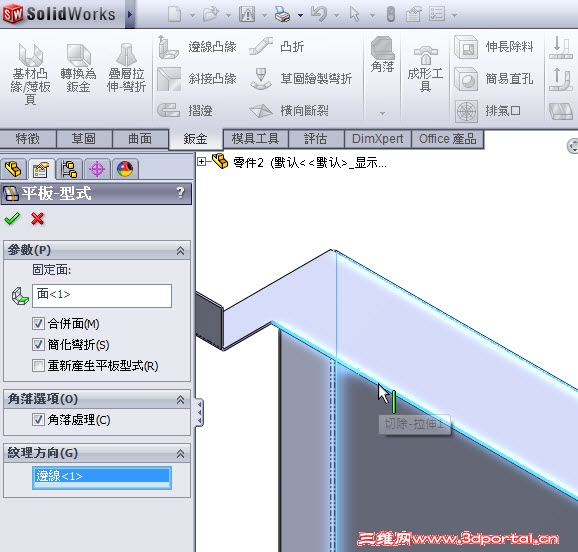Viewport: 578px width, 552px height.
Task: Select Cross-Break (橫向斷裂) tool
Action: [289, 110]
